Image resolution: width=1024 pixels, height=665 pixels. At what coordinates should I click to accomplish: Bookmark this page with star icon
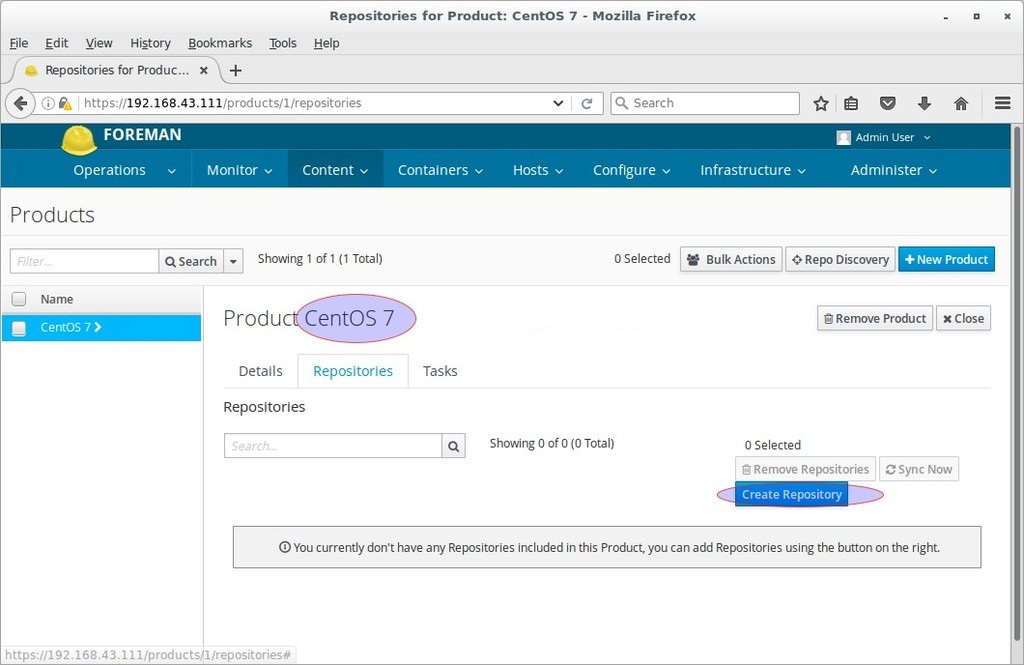tap(821, 103)
